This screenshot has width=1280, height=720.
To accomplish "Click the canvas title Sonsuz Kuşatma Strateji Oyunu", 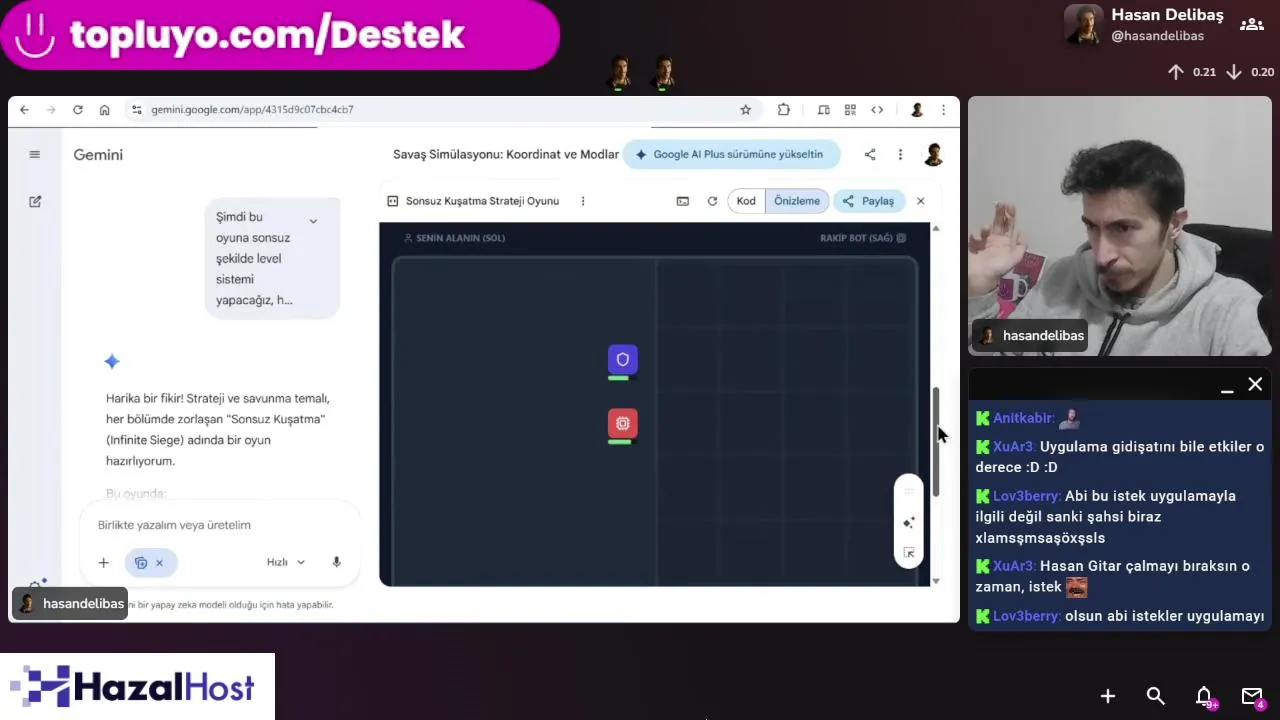I will point(482,201).
